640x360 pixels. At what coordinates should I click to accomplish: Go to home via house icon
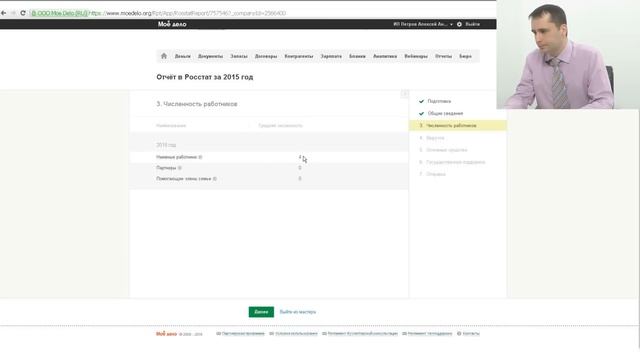click(x=164, y=56)
